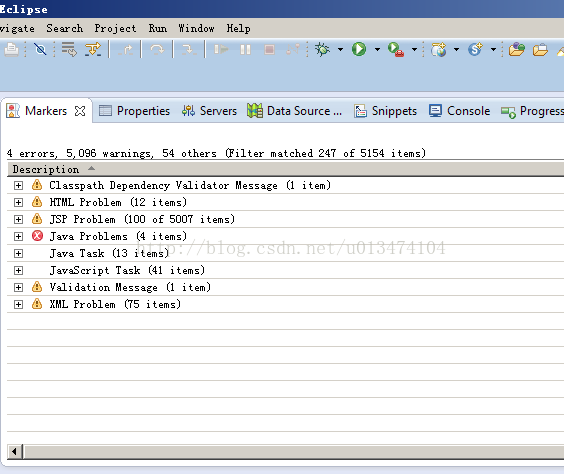Click the green Run button icon
Viewport: 564px width, 474px height.
pyautogui.click(x=359, y=49)
